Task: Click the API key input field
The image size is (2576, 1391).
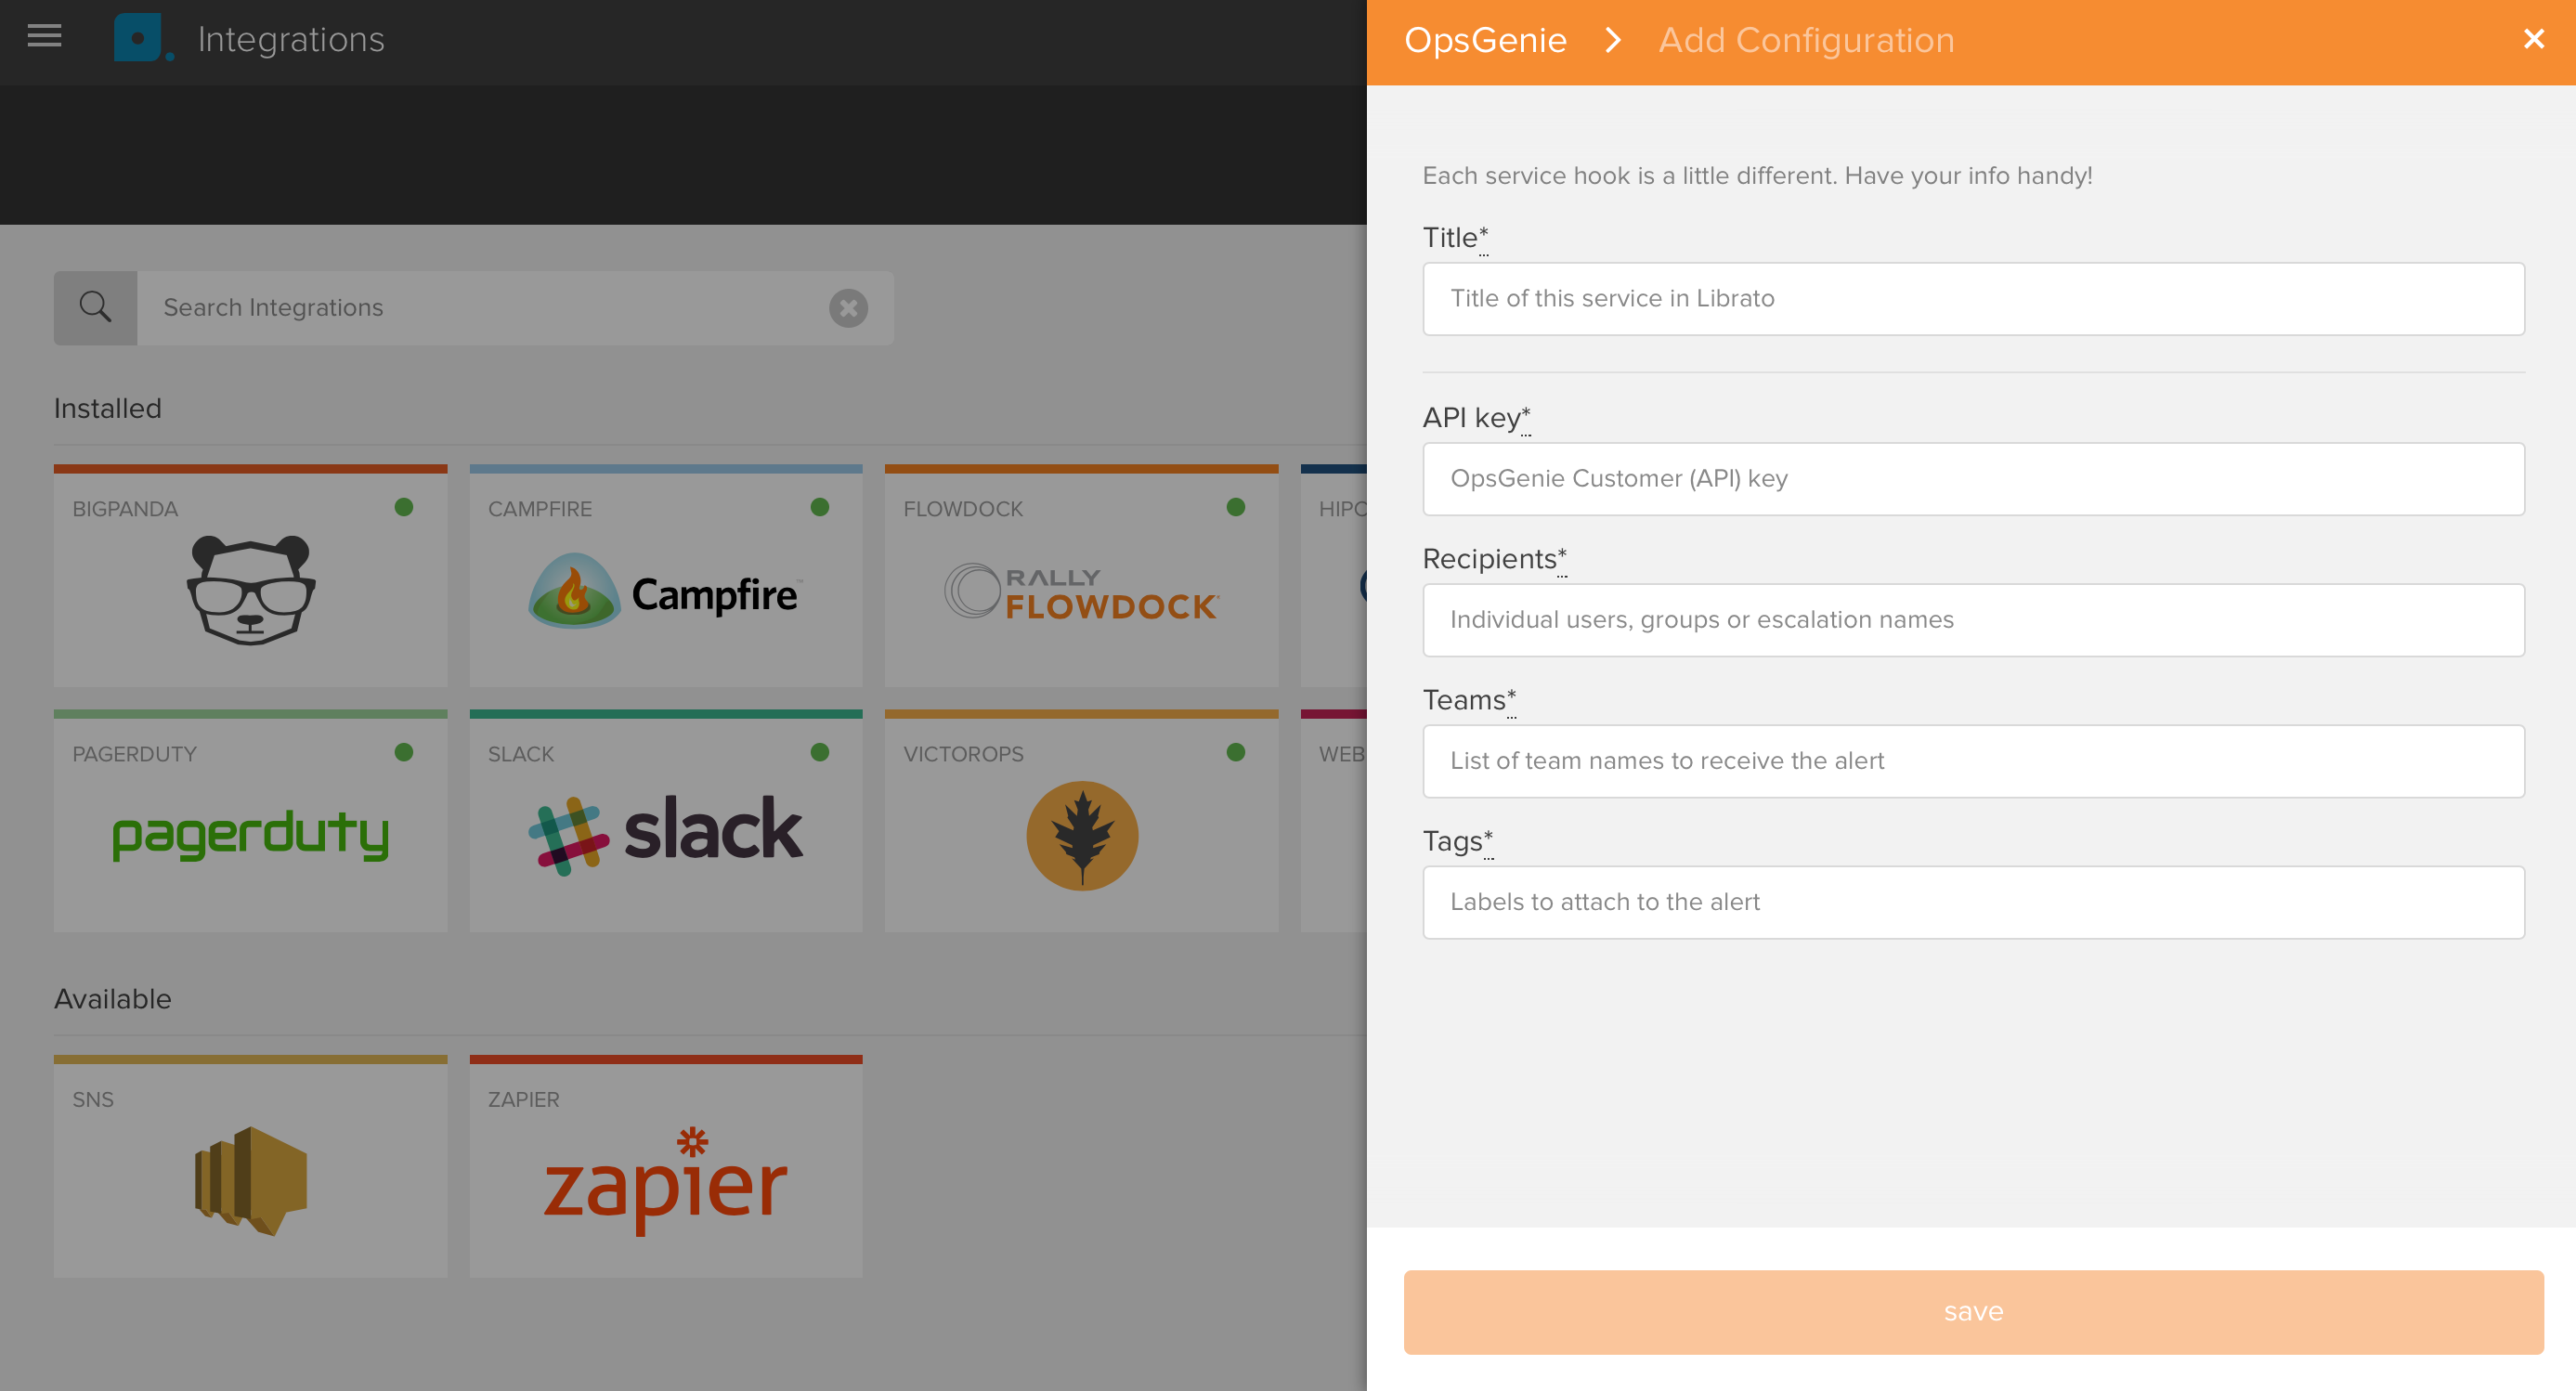Action: click(1973, 478)
